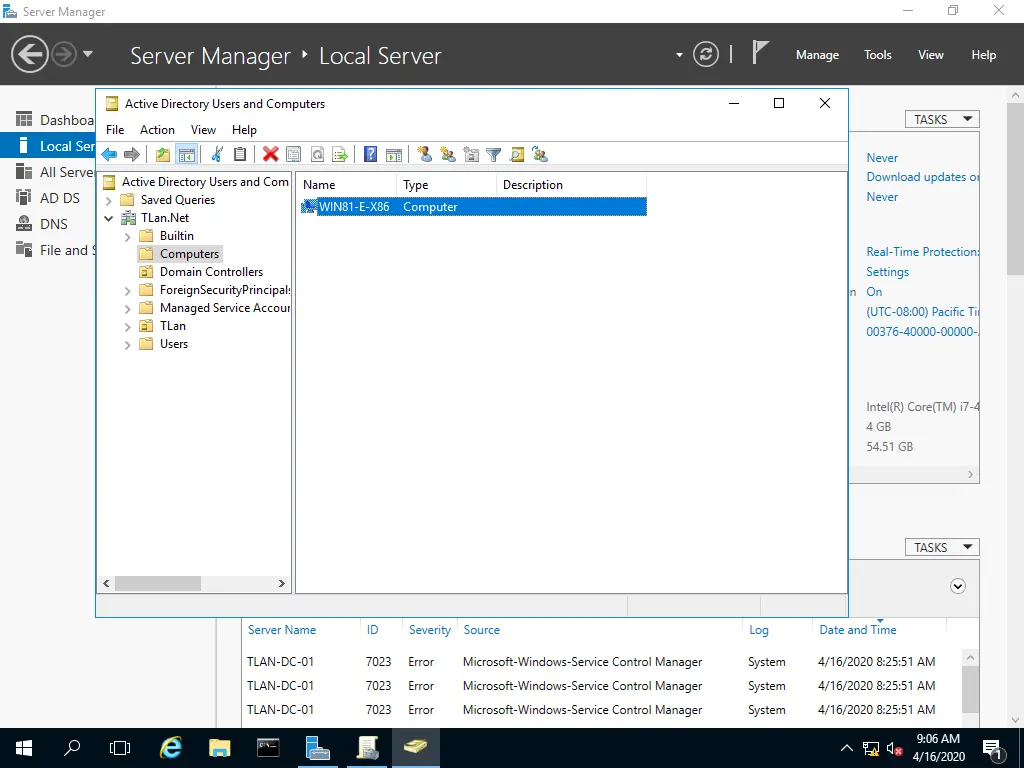Screen dimensions: 1024x768
Task: Select AD DS in Server Manager sidebar
Action: [x=48, y=198]
